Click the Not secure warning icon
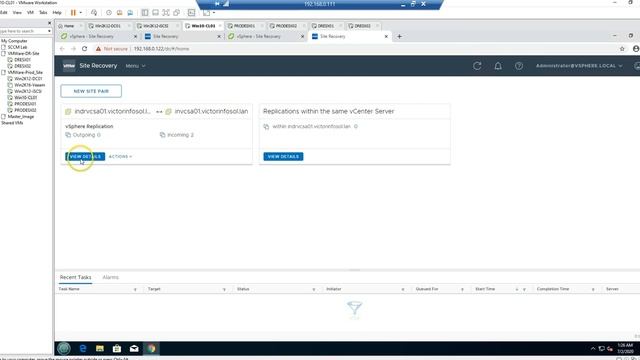The image size is (640, 360). coord(98,49)
